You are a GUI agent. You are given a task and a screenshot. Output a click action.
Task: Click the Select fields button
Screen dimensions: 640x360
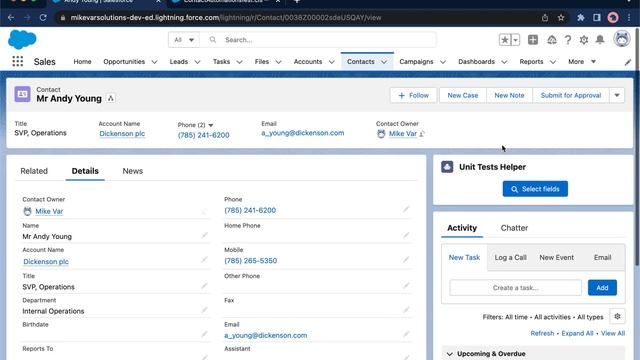(x=535, y=189)
